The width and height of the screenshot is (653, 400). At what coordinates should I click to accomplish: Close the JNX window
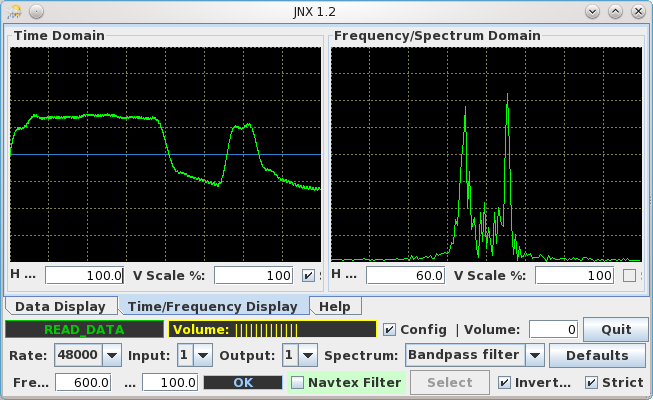[x=637, y=10]
